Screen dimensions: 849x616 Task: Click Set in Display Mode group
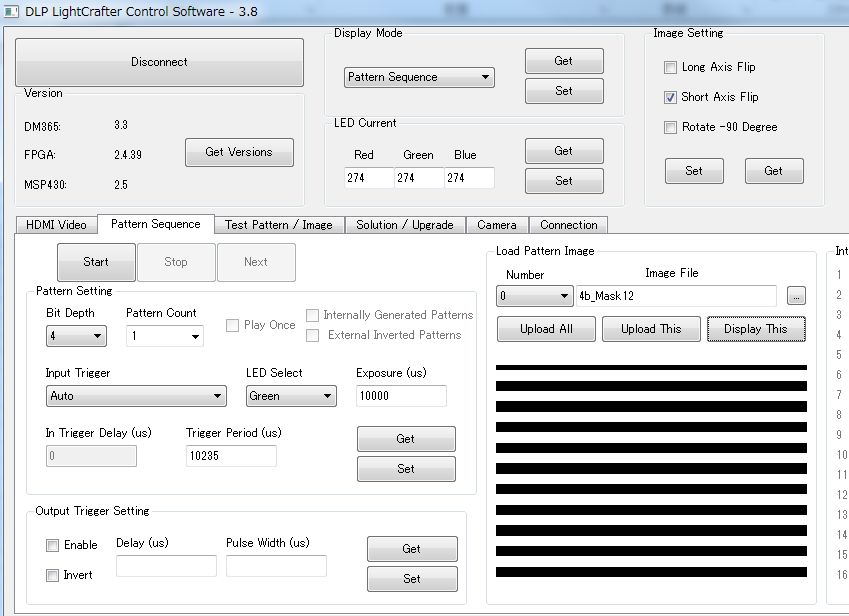click(x=564, y=90)
